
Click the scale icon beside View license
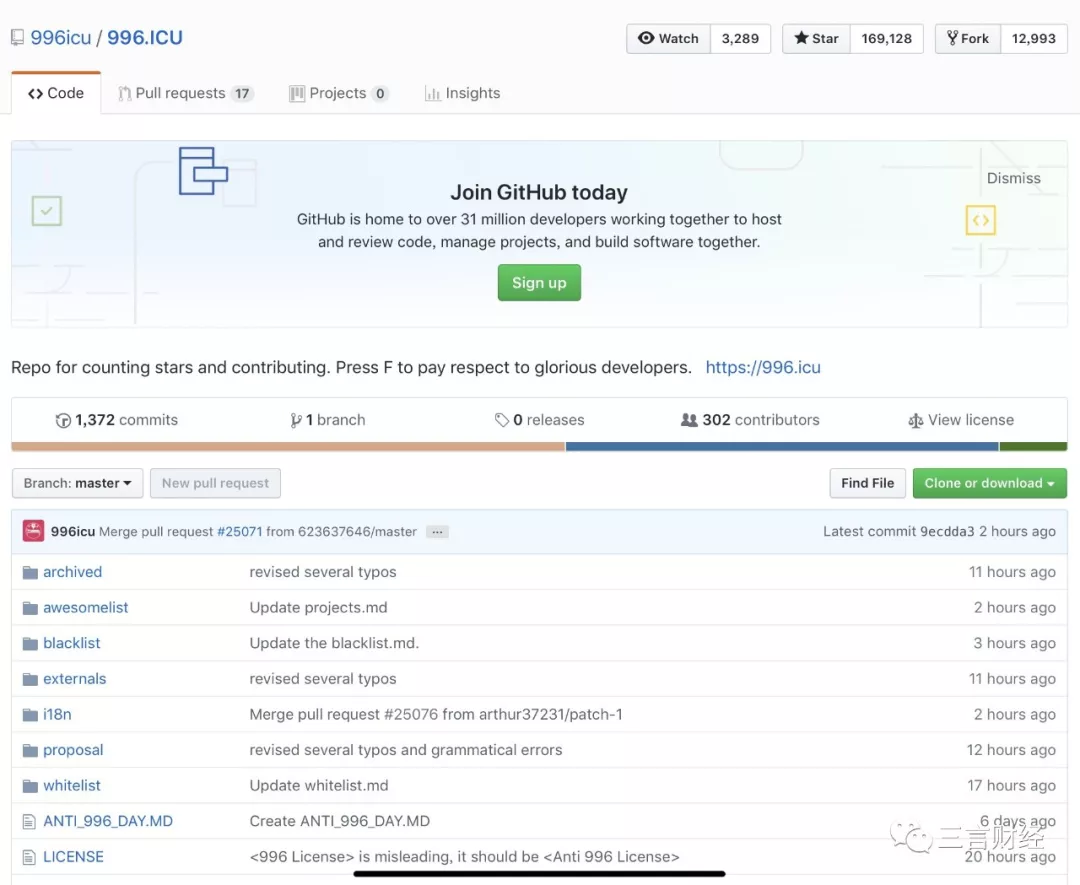[915, 420]
